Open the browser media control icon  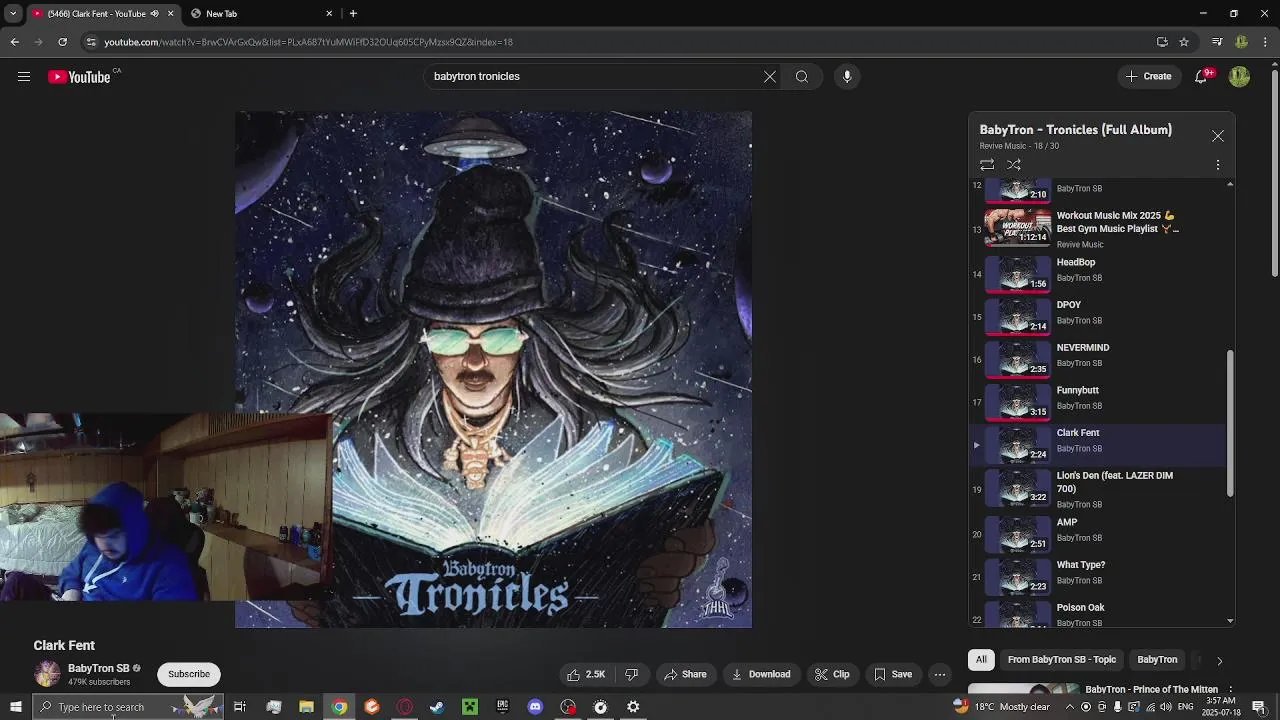point(1217,42)
